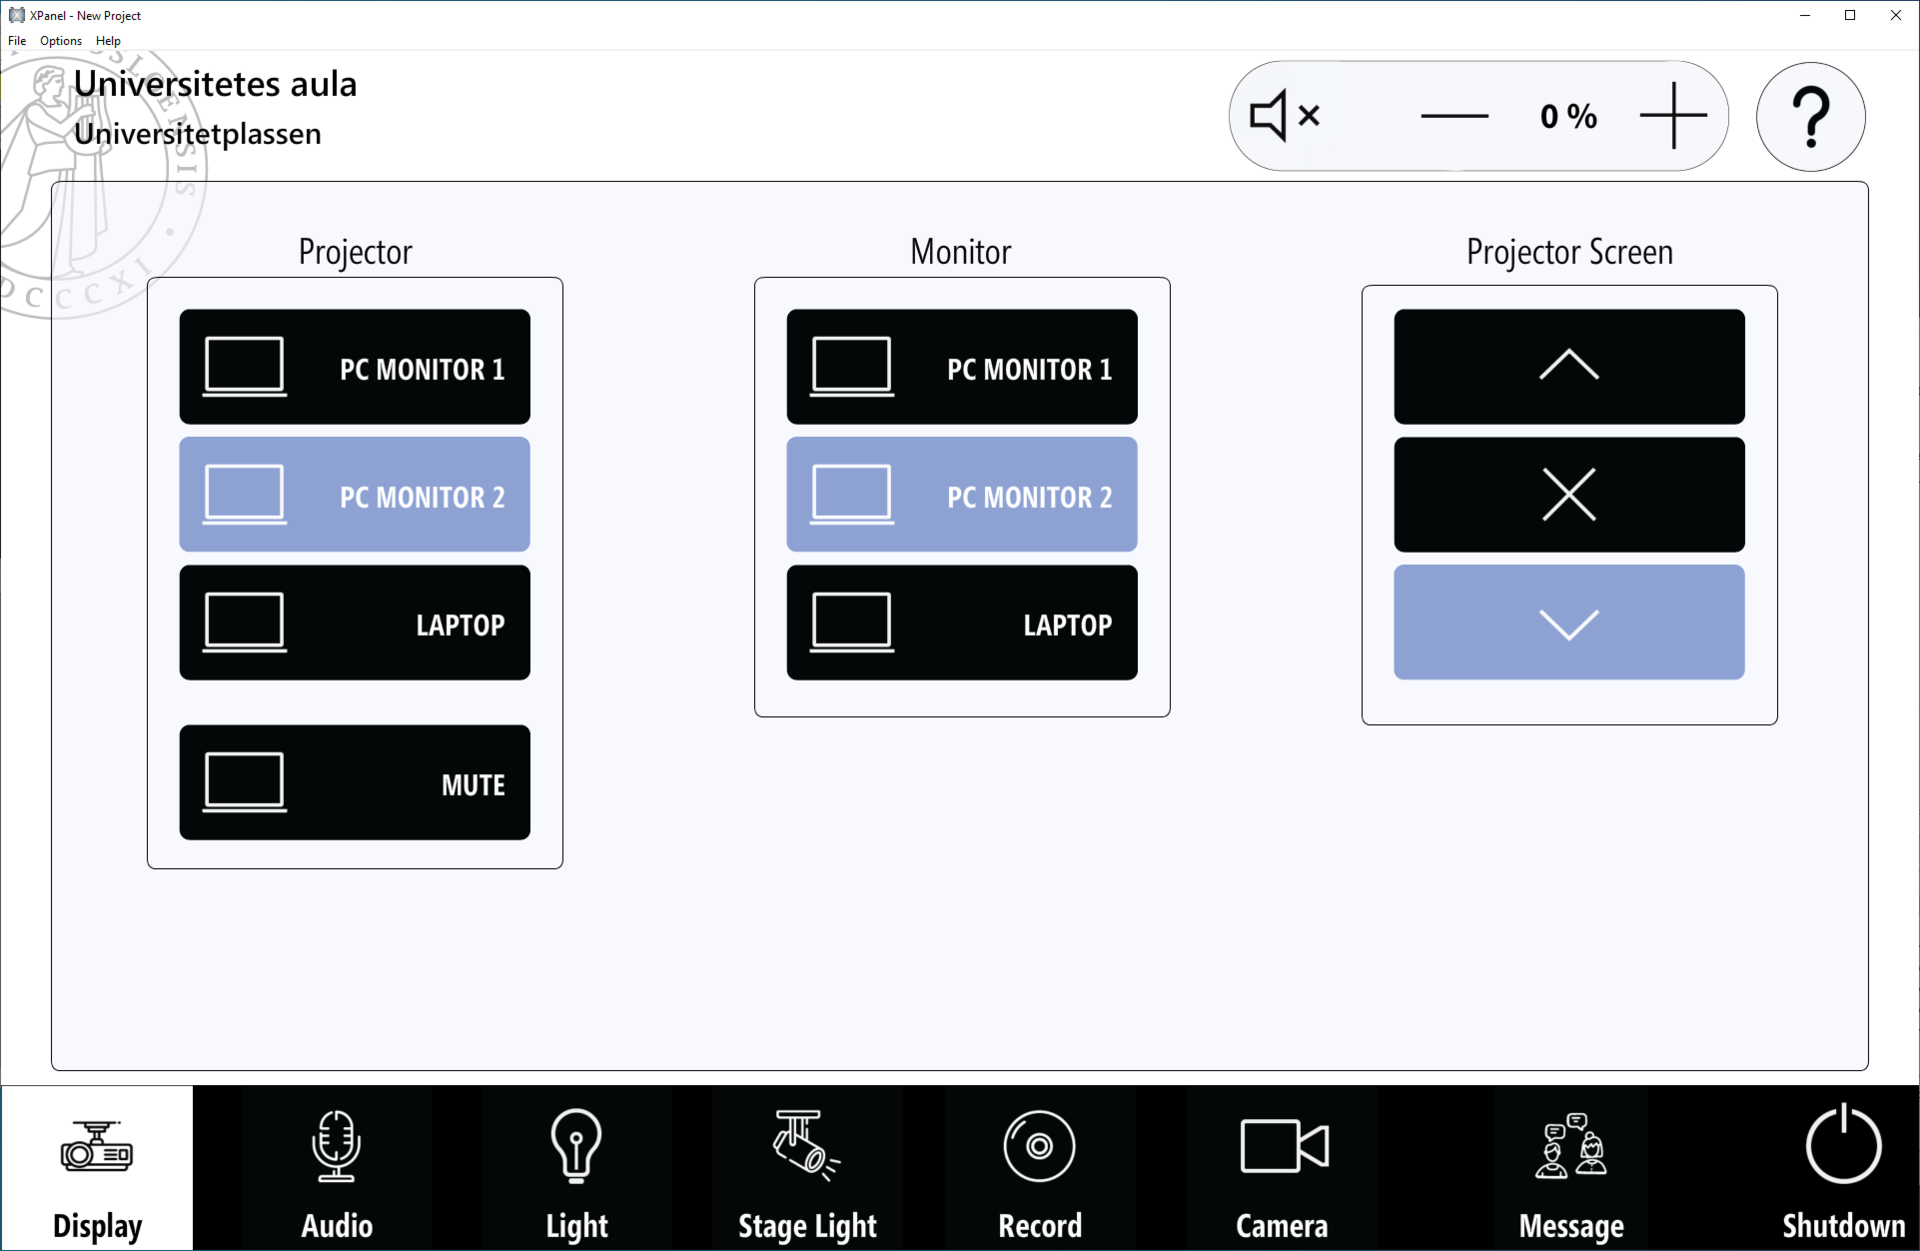Viewport: 1920px width, 1251px height.
Task: Open help with the question mark button
Action: 1810,117
